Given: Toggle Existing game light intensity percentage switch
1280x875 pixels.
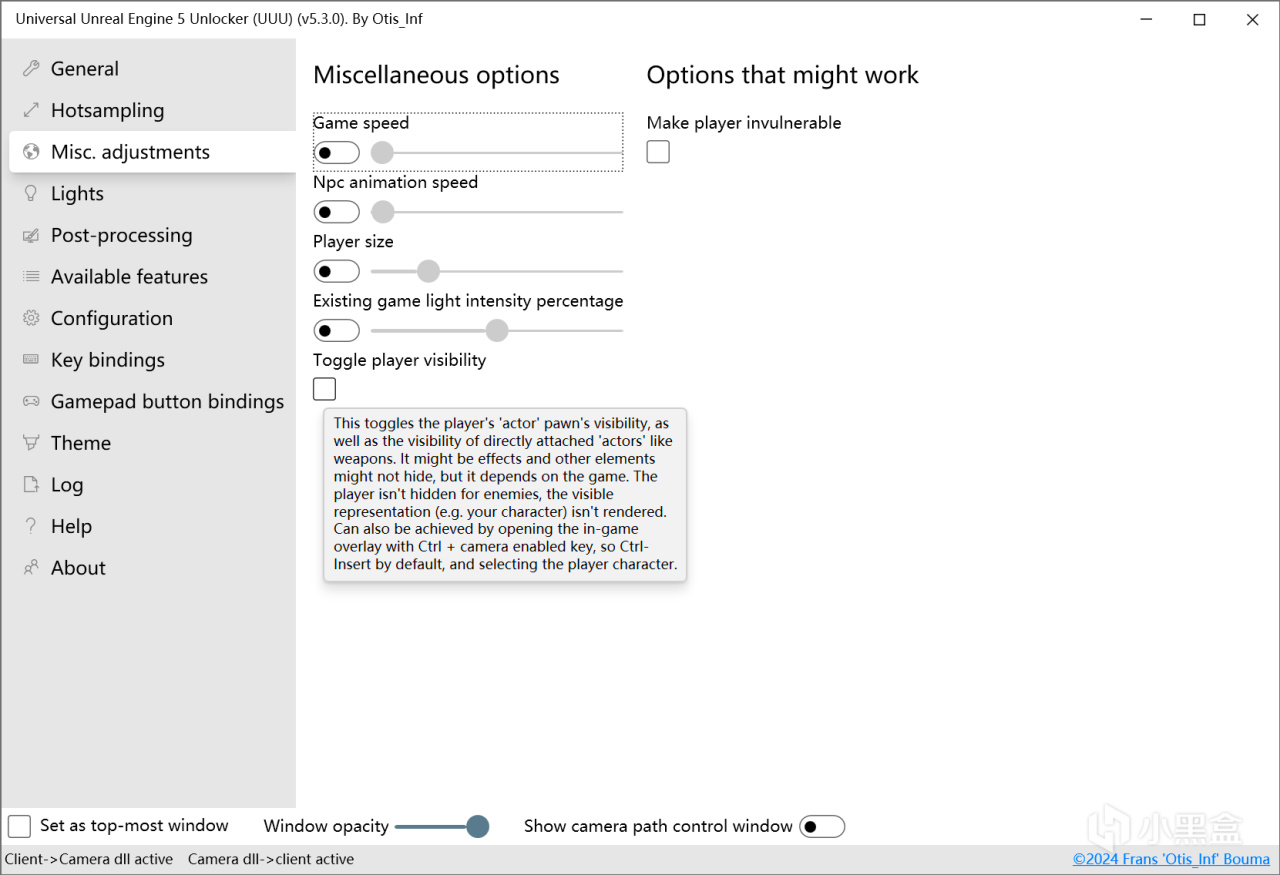Looking at the screenshot, I should click(x=336, y=330).
